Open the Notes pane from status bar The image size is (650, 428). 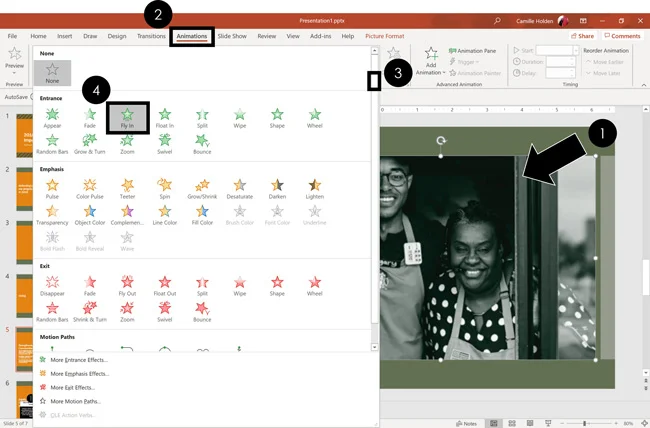(467, 423)
